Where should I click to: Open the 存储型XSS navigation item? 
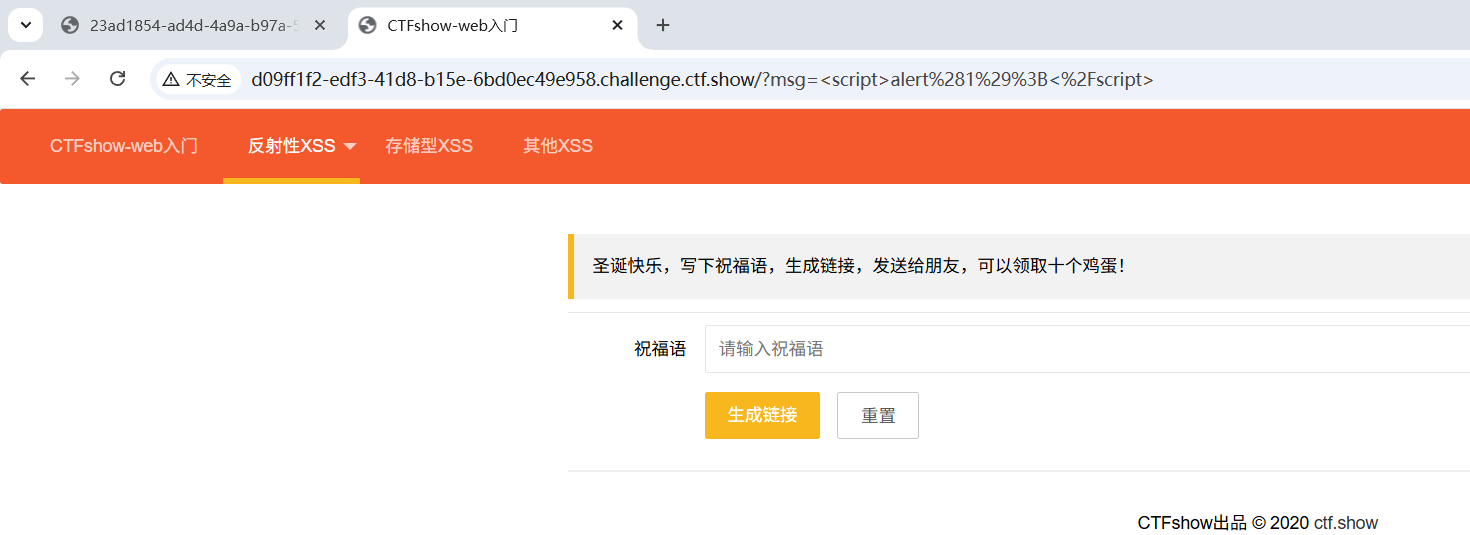[x=429, y=146]
